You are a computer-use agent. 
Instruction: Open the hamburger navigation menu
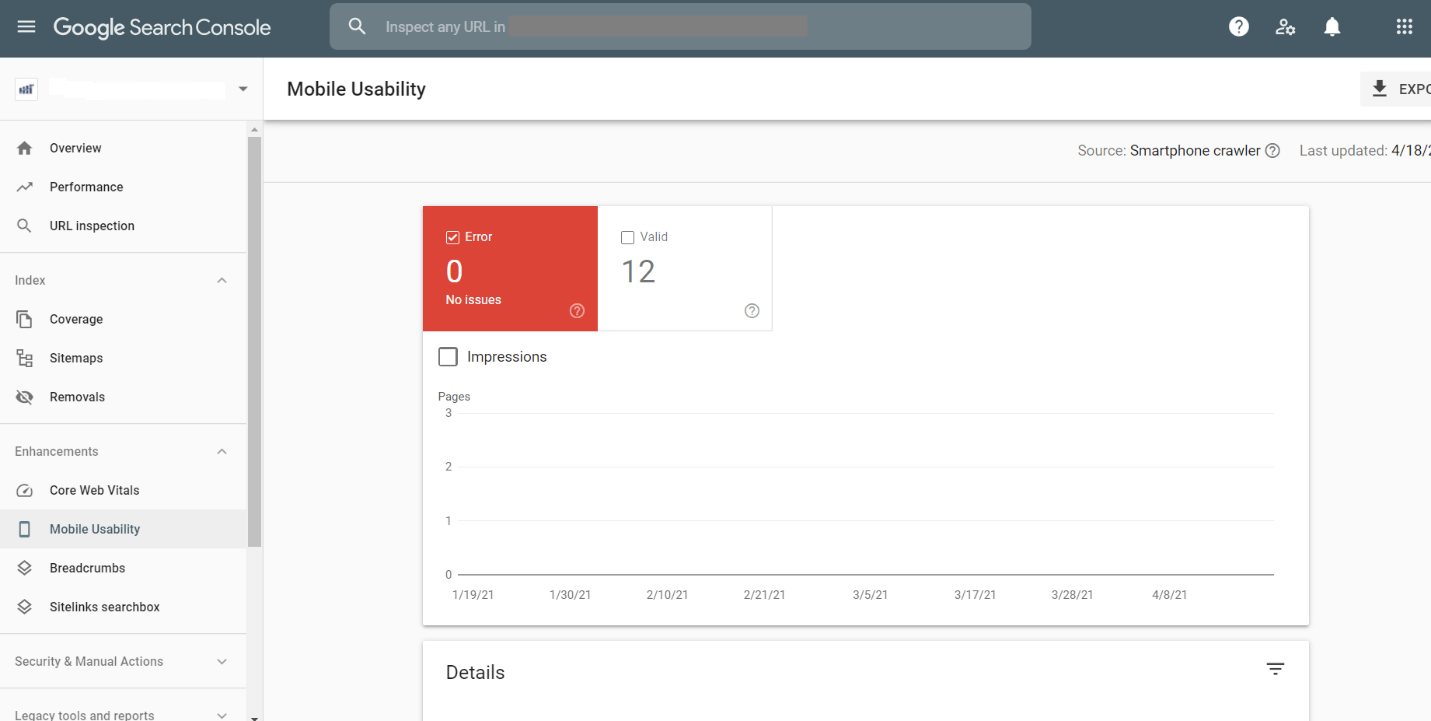tap(26, 26)
